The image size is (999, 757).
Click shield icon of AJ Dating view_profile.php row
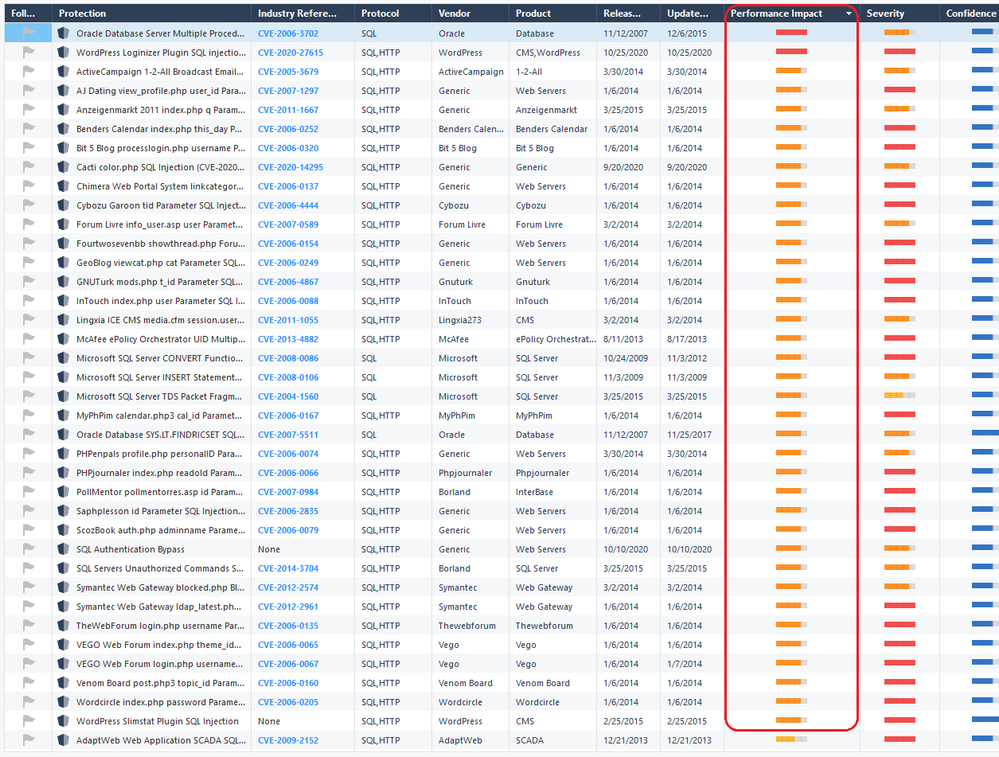(63, 90)
